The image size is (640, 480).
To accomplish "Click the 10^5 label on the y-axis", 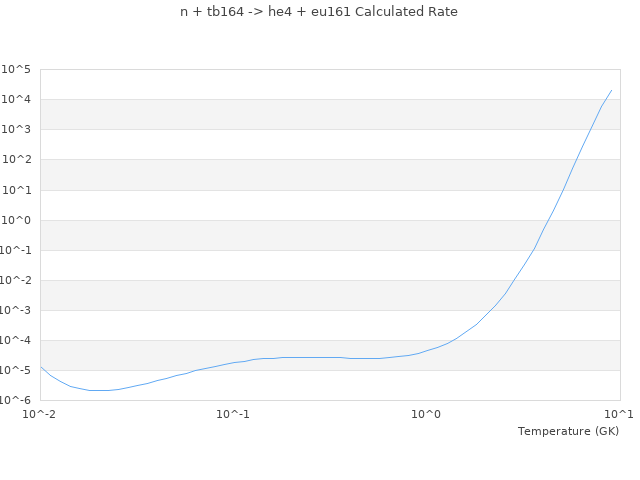I will [16, 70].
